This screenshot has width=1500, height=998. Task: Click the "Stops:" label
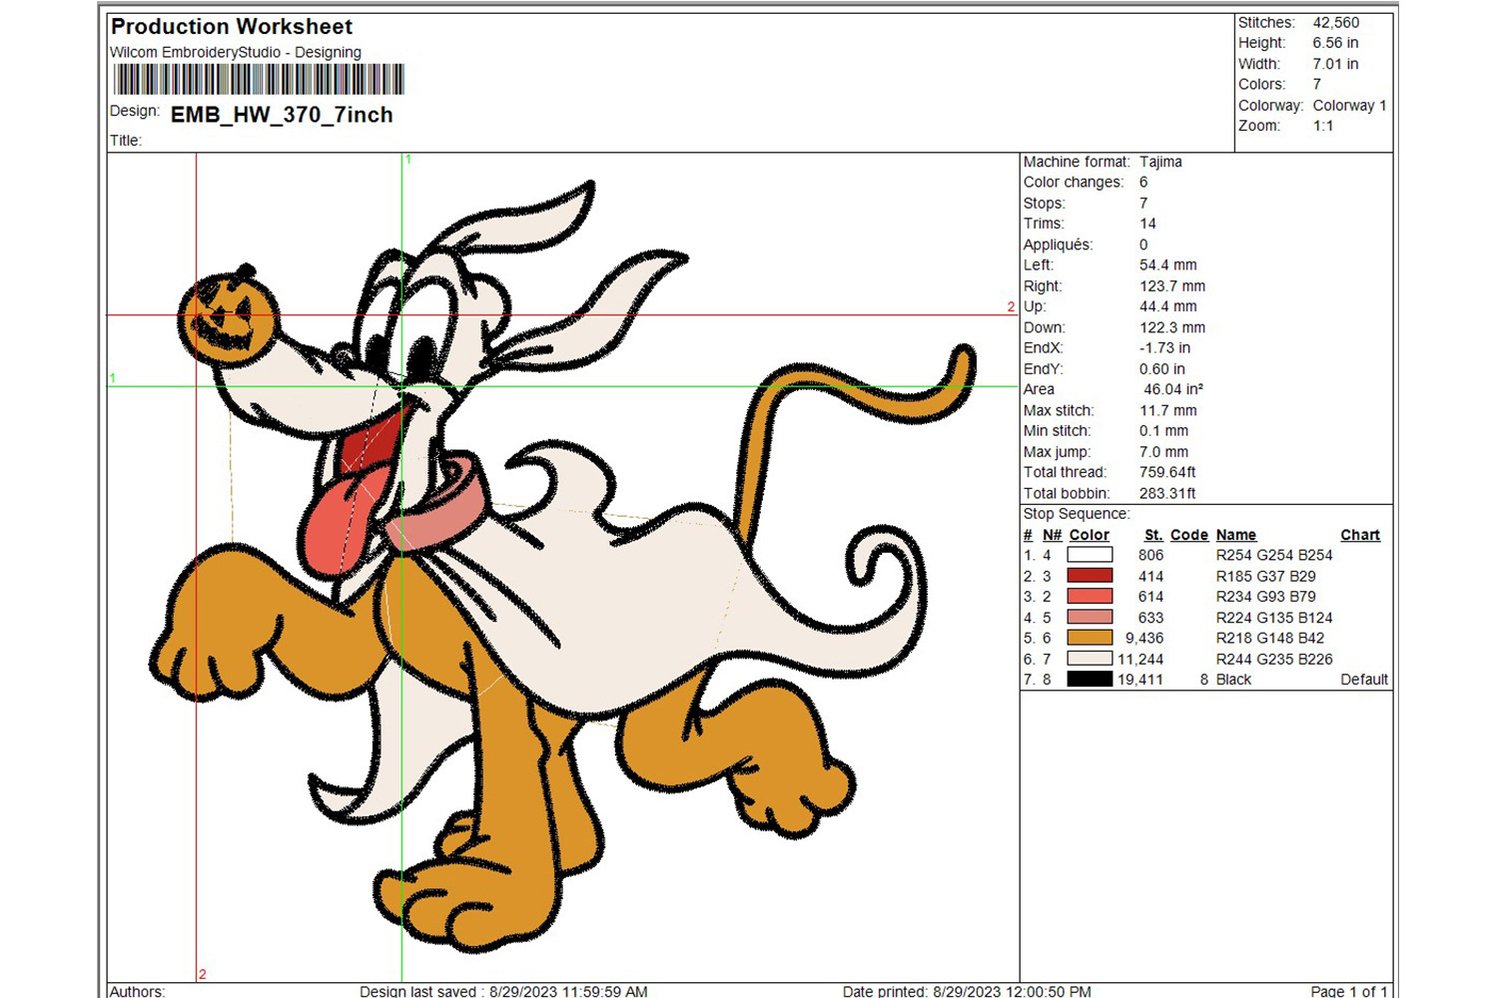tap(1044, 203)
